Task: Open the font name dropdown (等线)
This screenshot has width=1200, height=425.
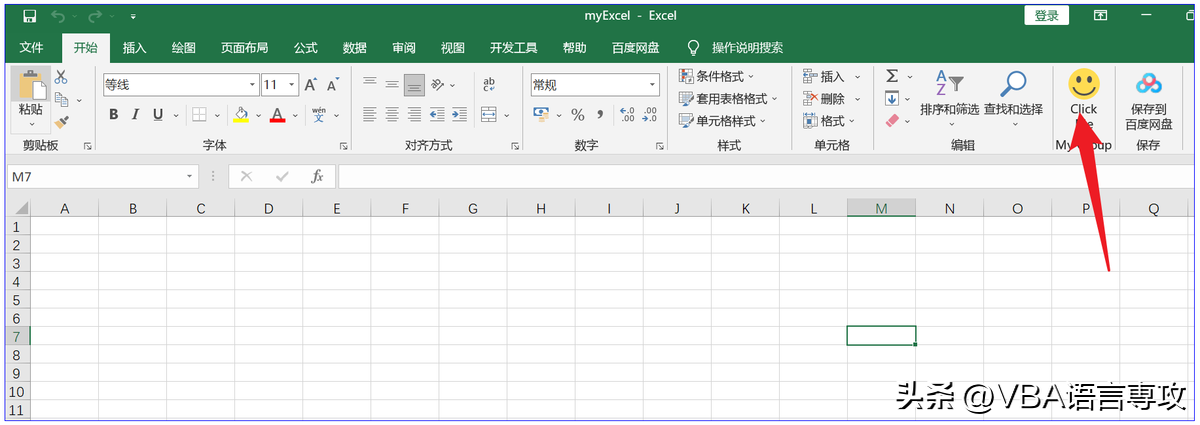Action: coord(252,85)
